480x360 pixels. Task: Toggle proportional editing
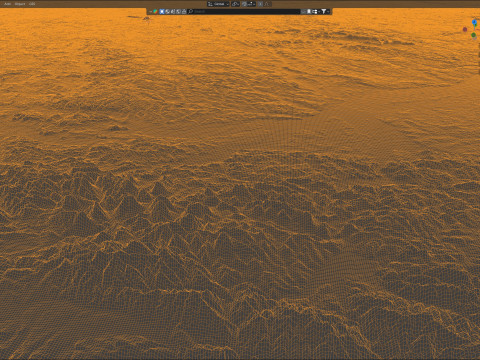[x=260, y=4]
